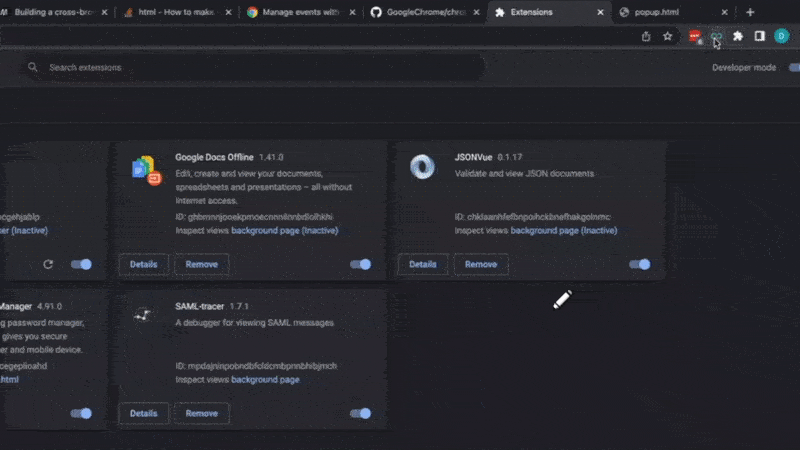This screenshot has height=450, width=800.
Task: Turn off the SAML-tracer extension toggle
Action: [361, 413]
